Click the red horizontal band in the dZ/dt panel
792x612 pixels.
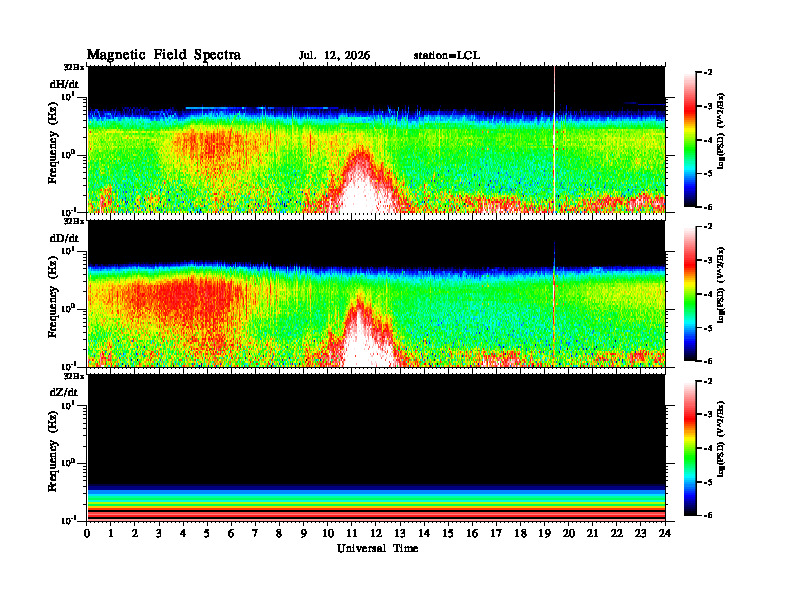(376, 514)
